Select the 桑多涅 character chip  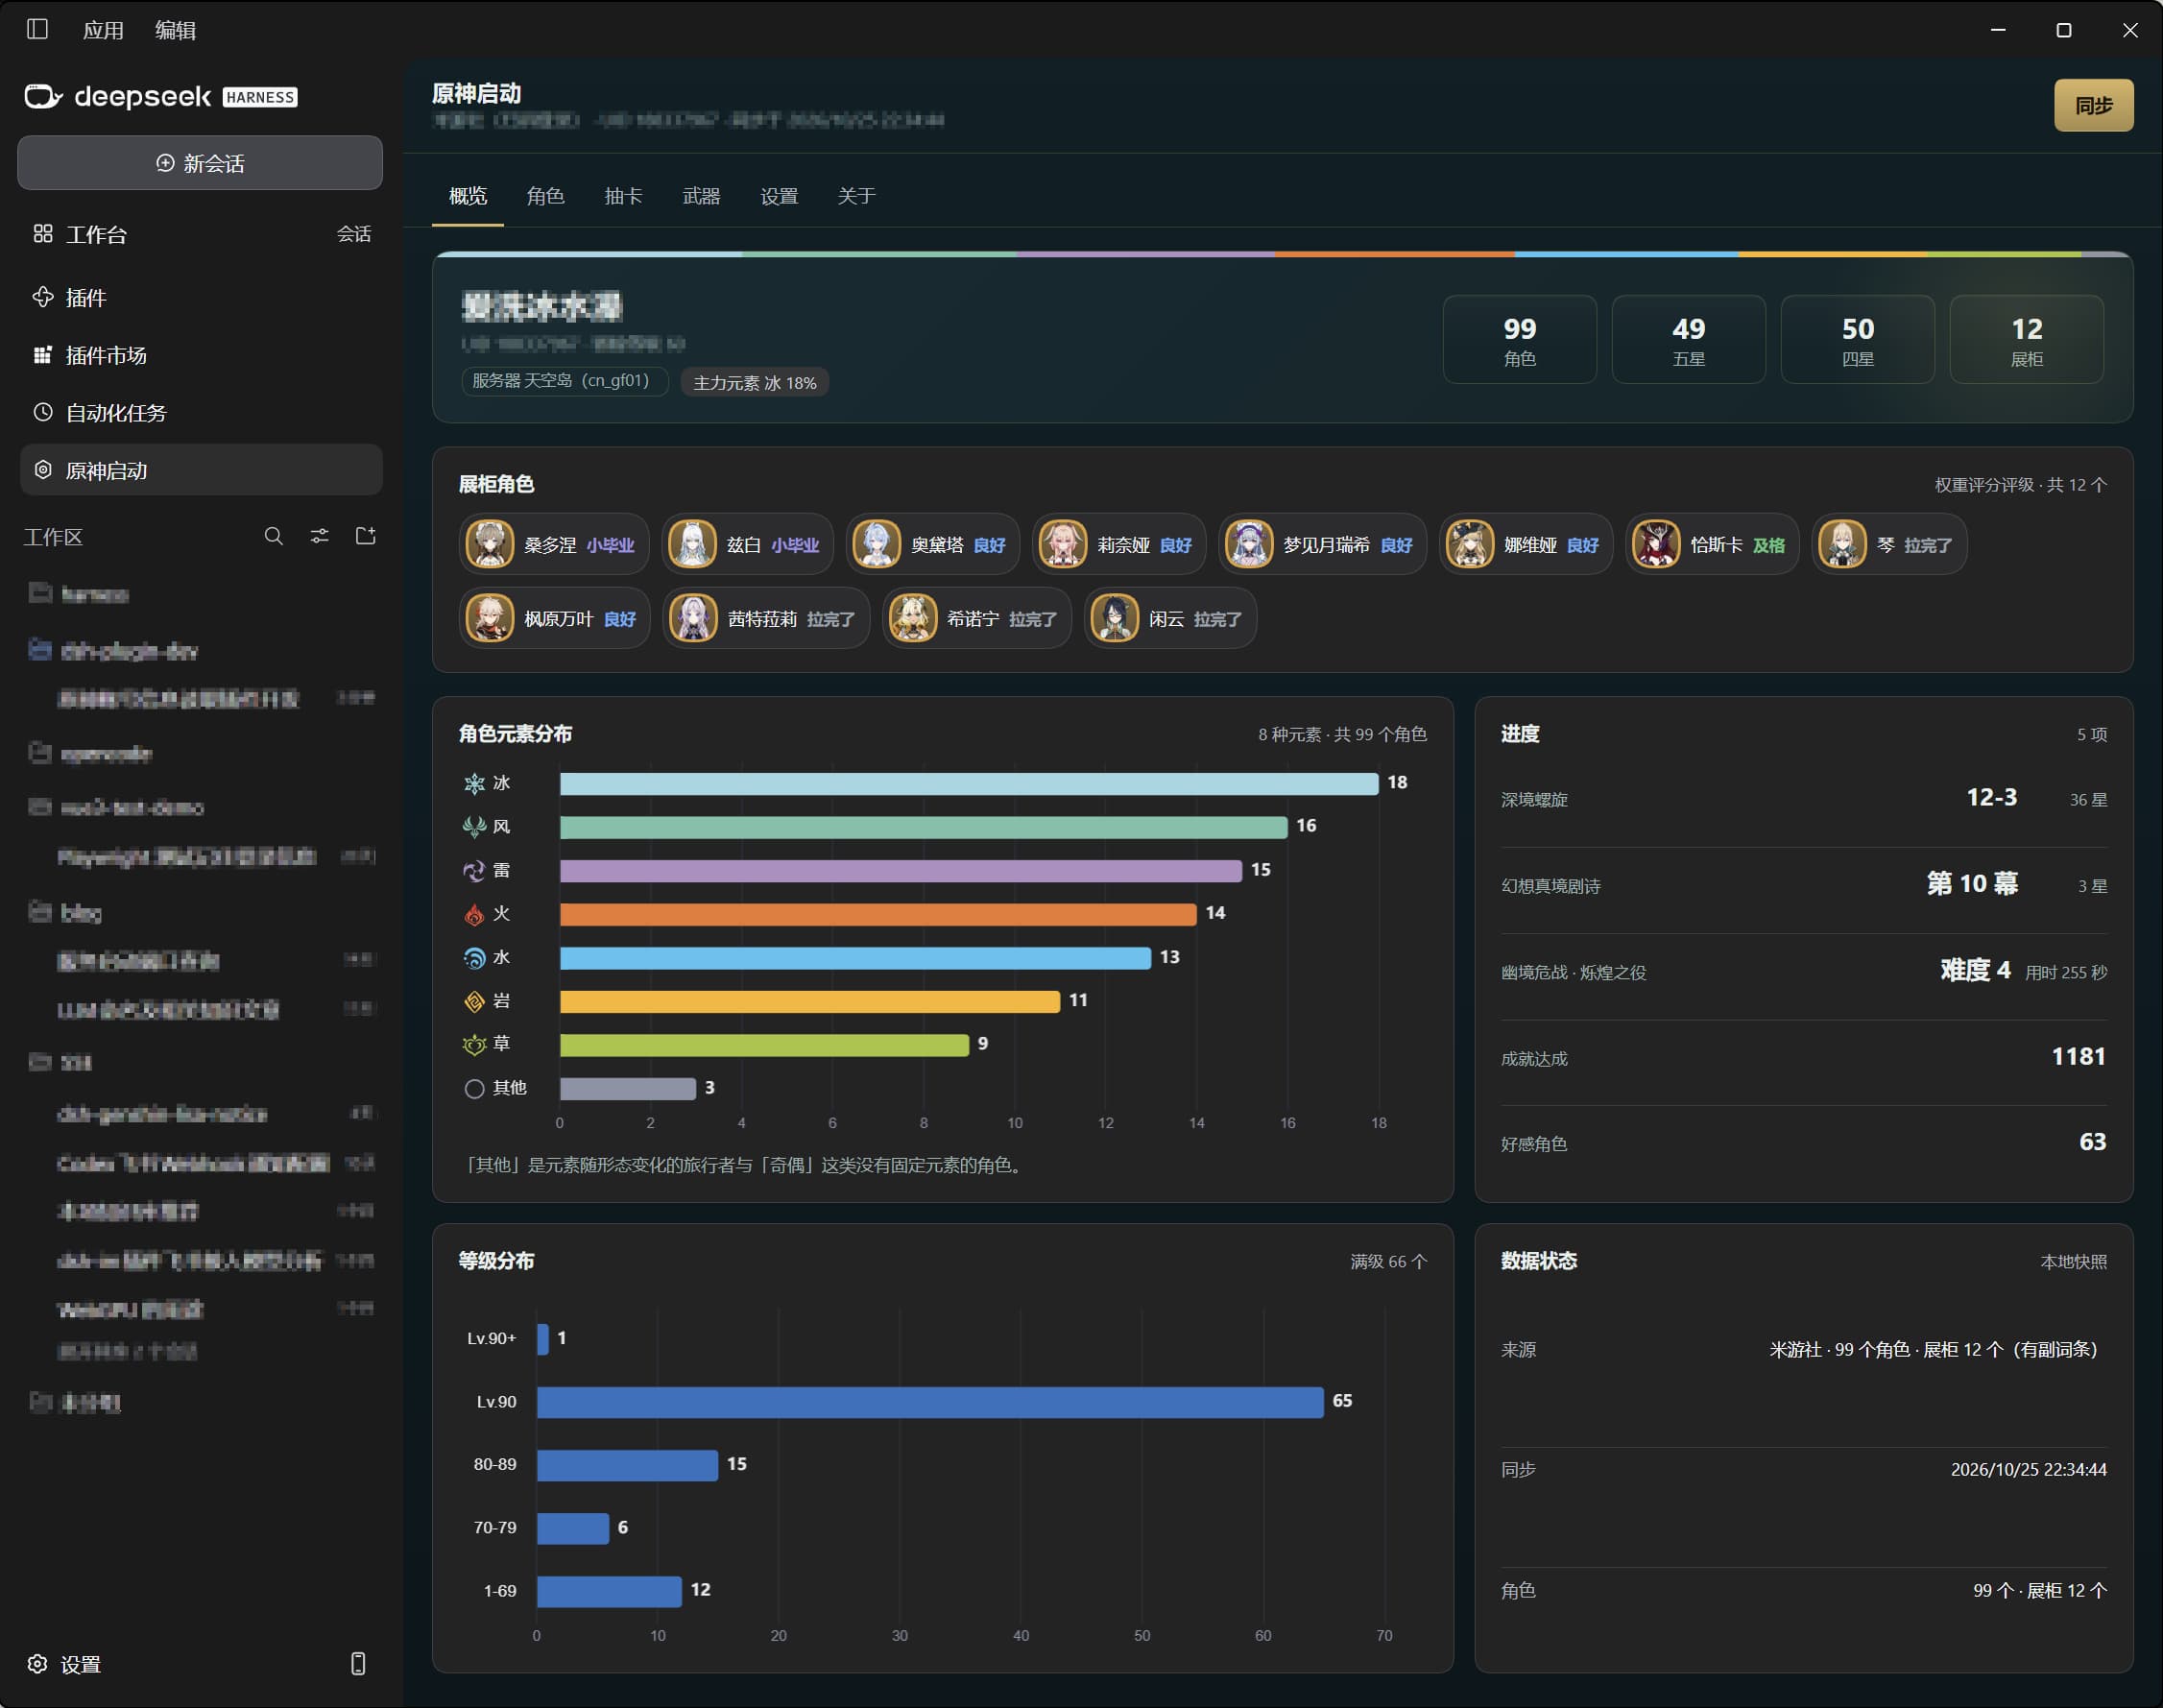pyautogui.click(x=554, y=544)
